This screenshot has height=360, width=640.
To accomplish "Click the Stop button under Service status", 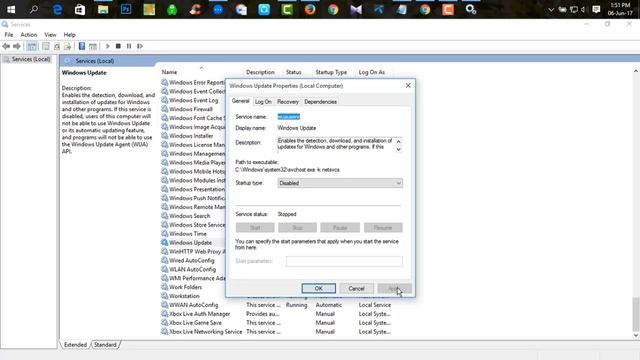I will coord(298,227).
